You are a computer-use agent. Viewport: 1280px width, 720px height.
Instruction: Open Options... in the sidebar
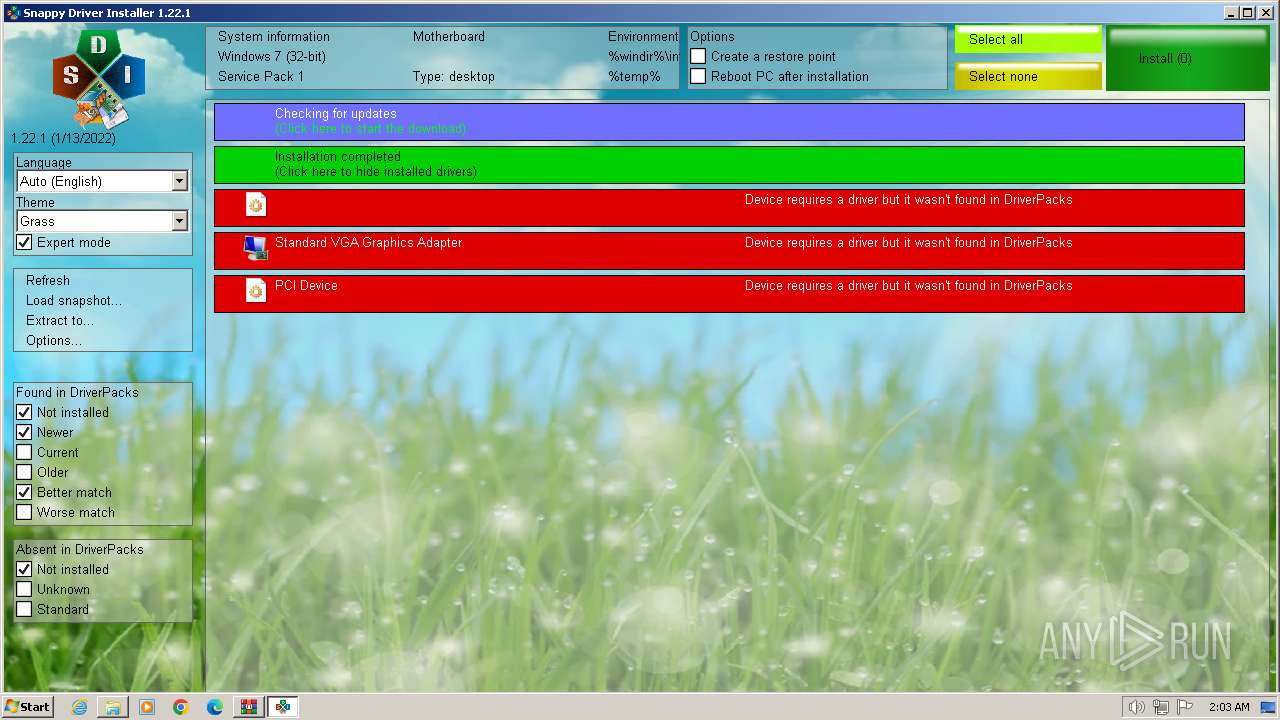[x=54, y=341]
